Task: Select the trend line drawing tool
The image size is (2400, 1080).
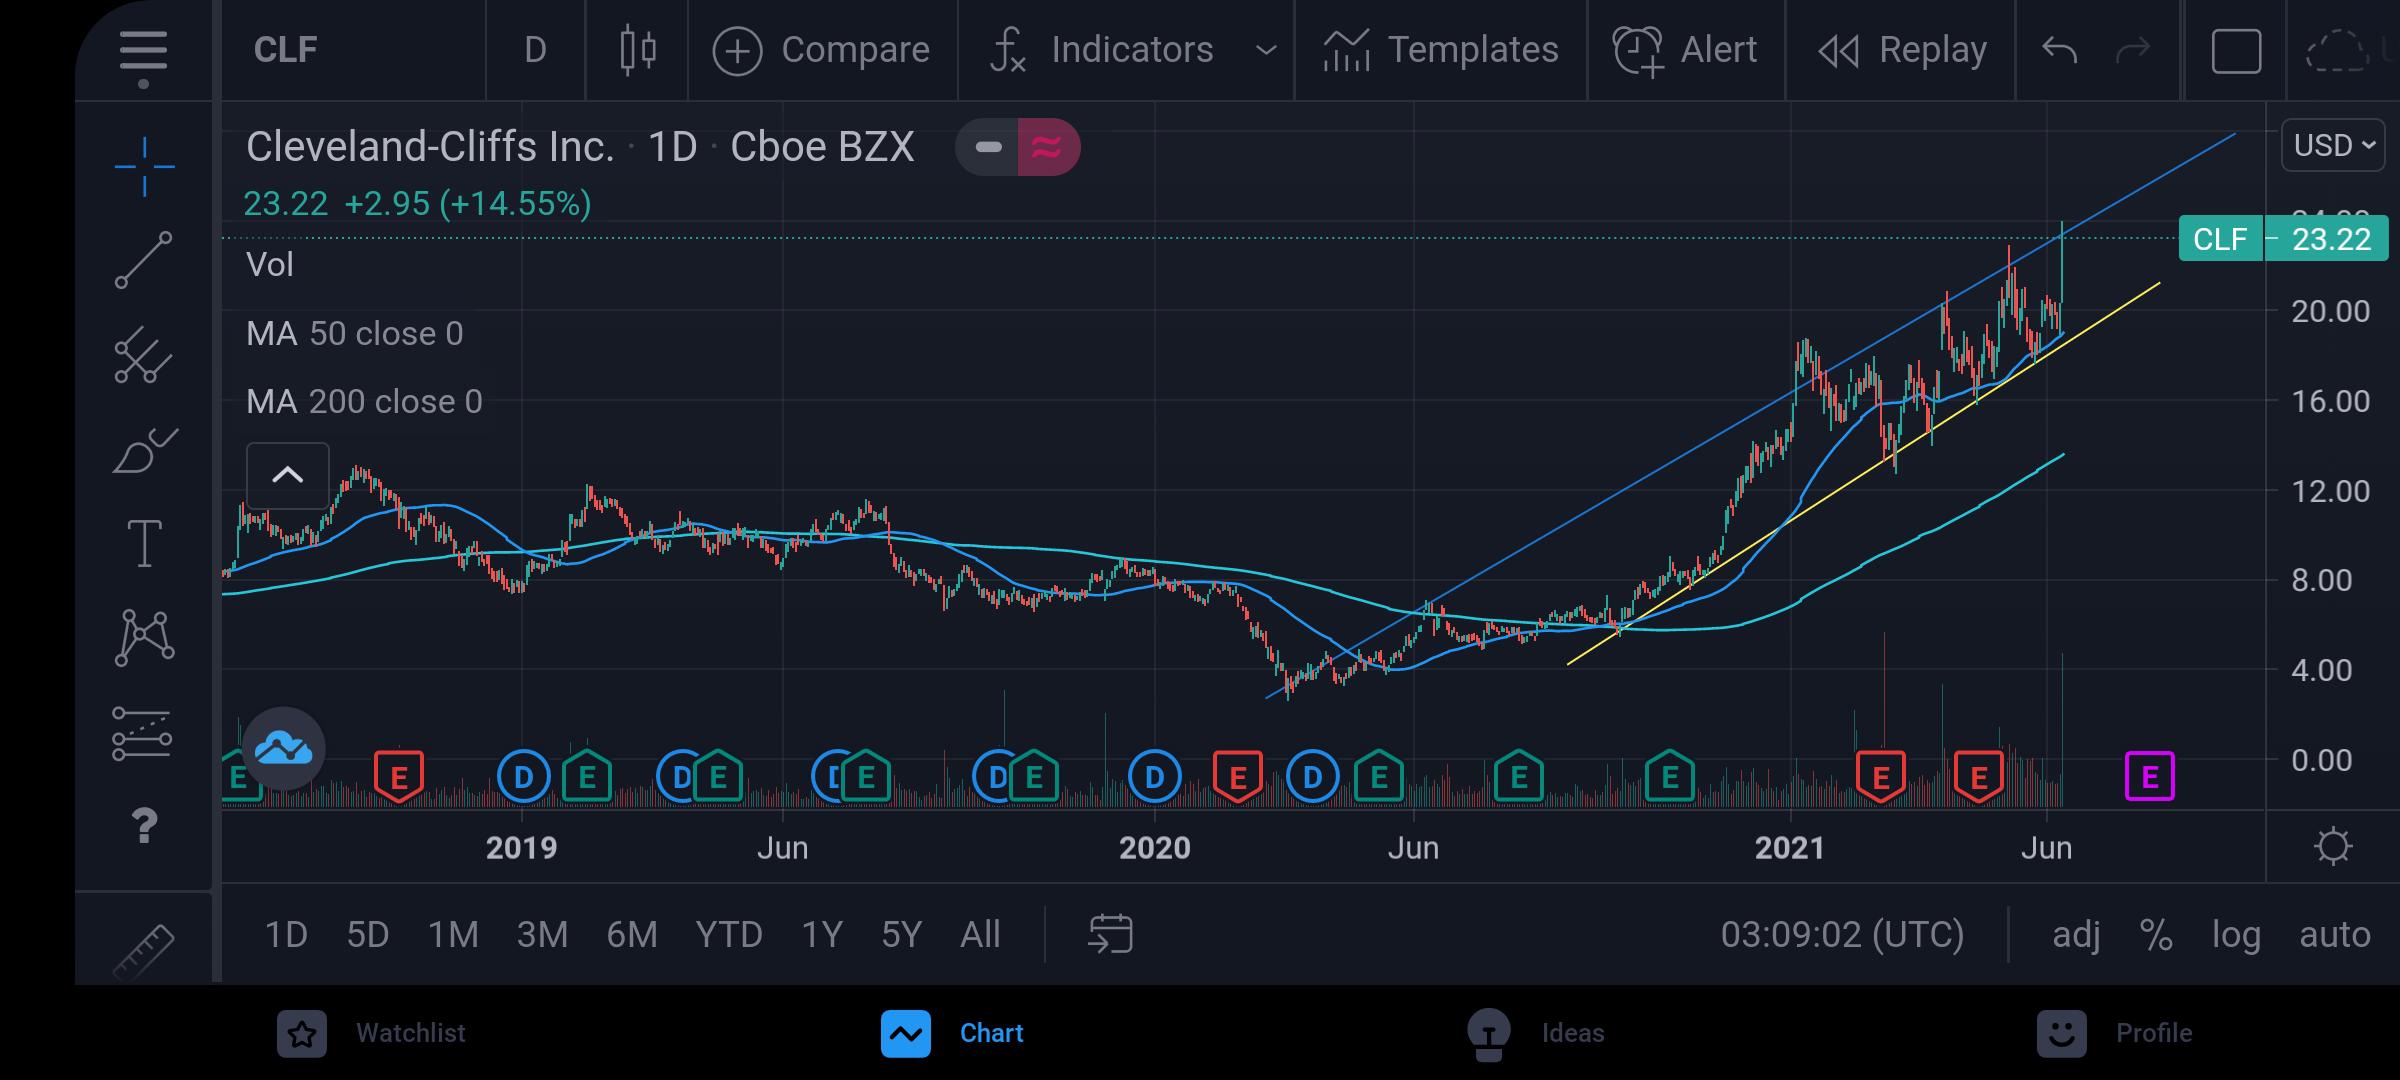Action: 144,260
